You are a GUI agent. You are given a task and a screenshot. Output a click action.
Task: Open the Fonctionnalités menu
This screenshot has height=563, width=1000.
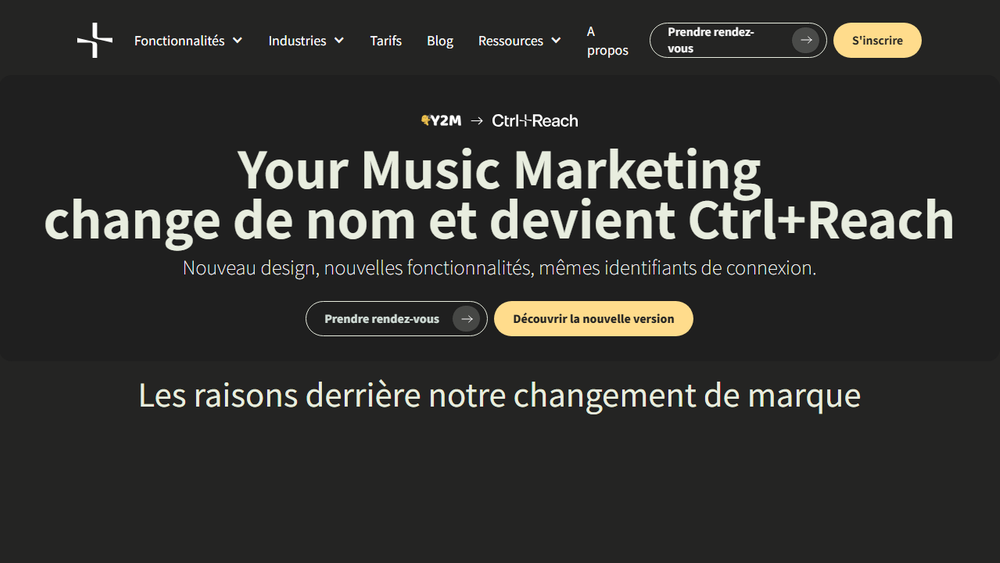coord(179,40)
